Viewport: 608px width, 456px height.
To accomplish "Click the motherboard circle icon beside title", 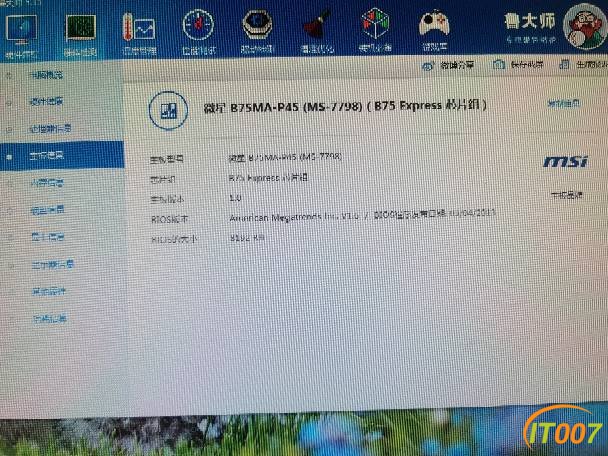I will coord(168,111).
